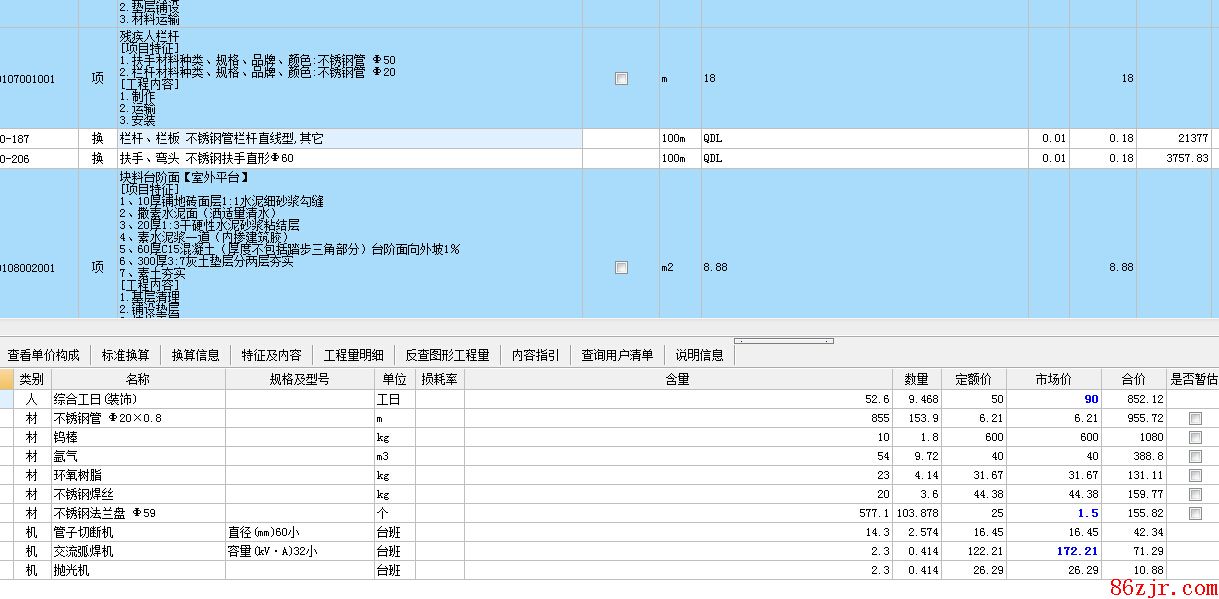Viewport: 1219px width, 599px height.
Task: Click the panel splitter handle above the tabs
Action: tap(783, 341)
